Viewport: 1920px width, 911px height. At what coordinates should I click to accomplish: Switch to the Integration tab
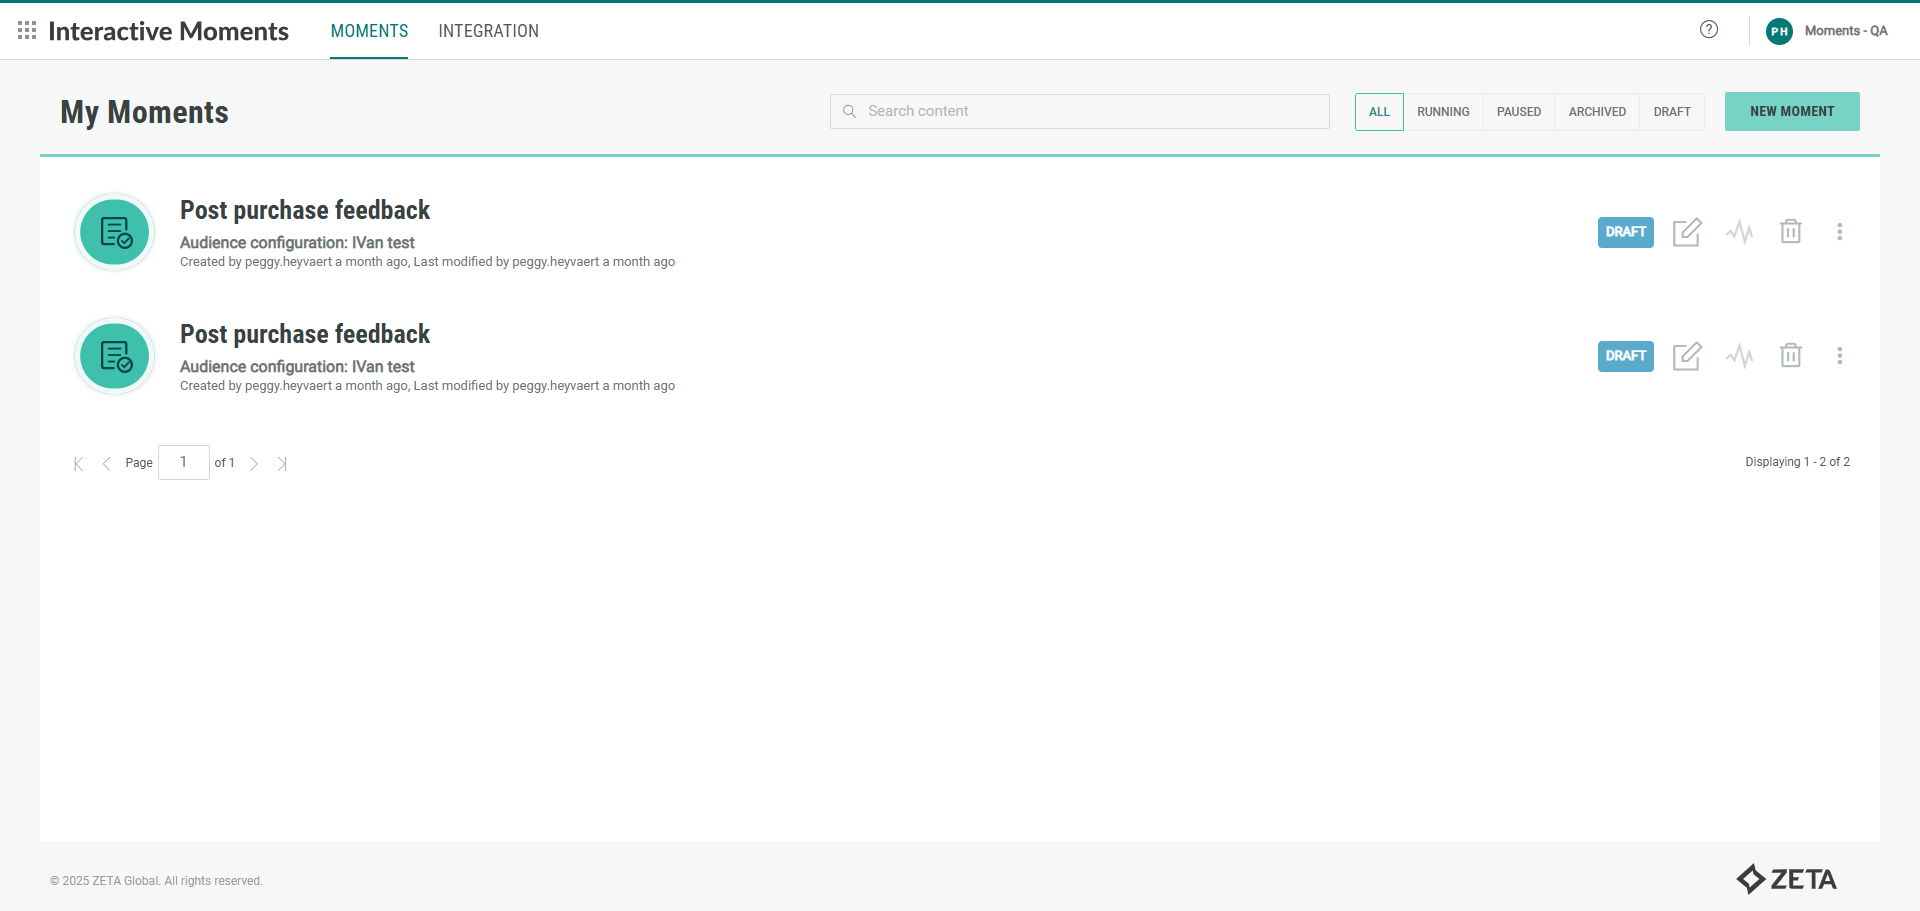(x=488, y=31)
